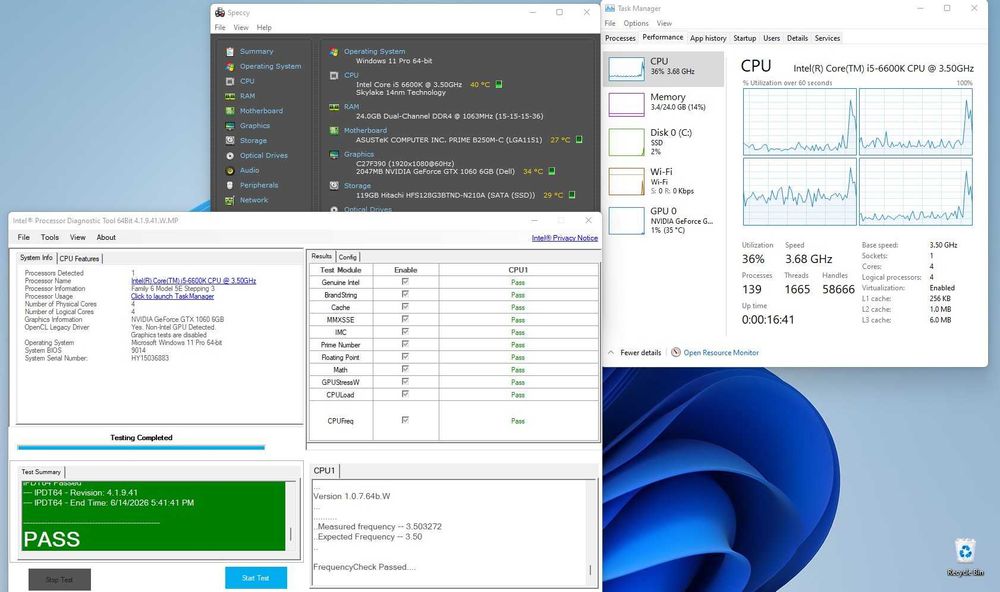Click the Users tab in Task Manager
Screen dimensions: 1000x592
click(772, 38)
